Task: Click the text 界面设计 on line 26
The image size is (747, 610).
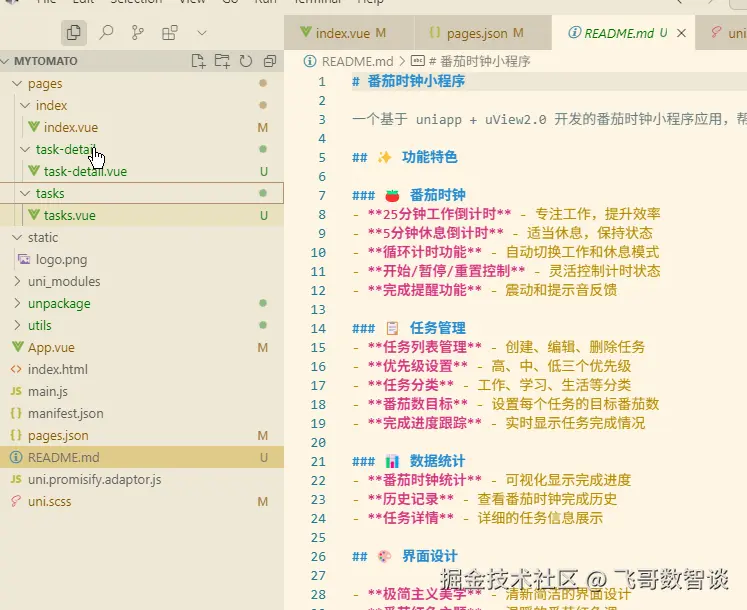Action: 429,556
